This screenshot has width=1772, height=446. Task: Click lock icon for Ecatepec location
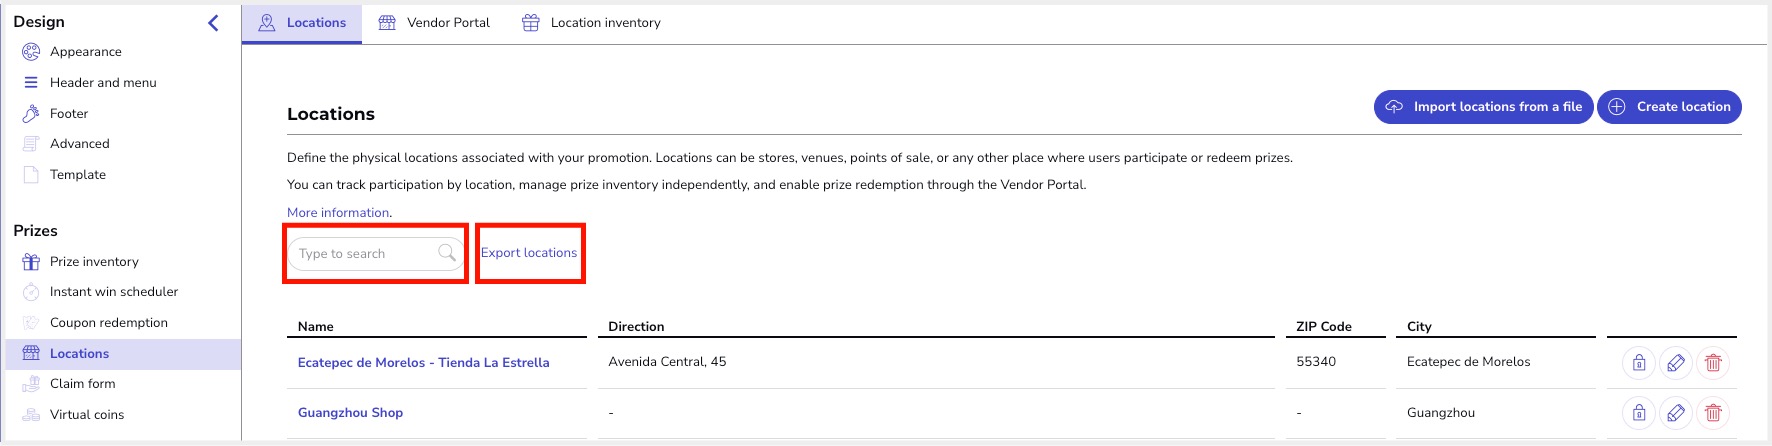pos(1639,363)
